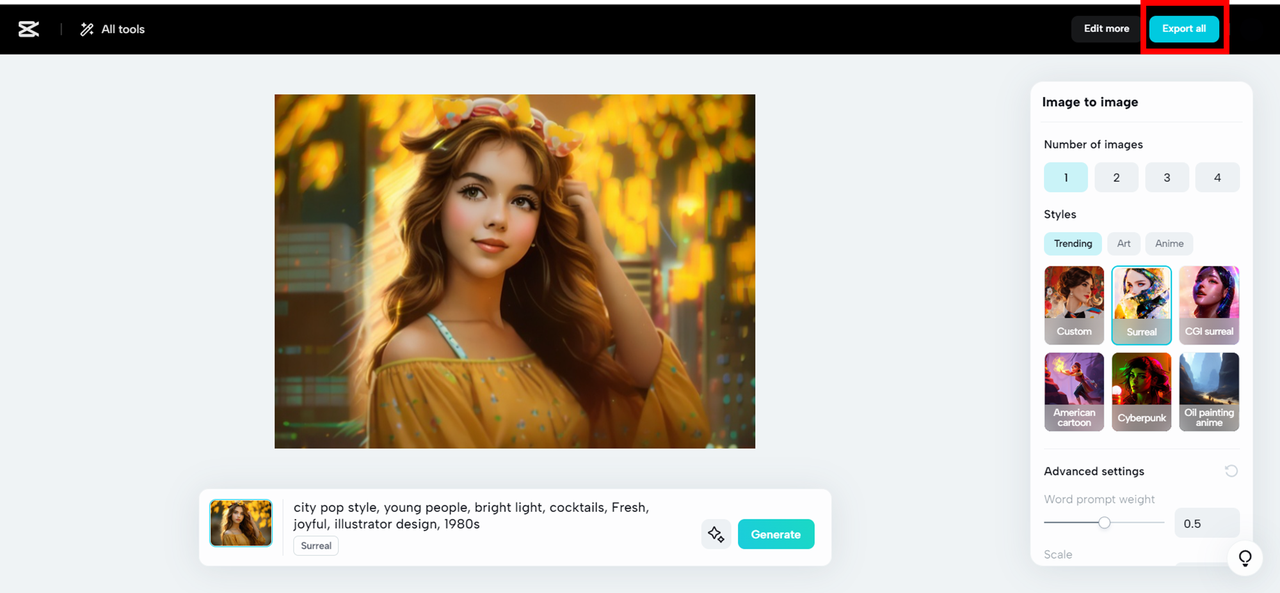Click the Word prompt weight value field
The width and height of the screenshot is (1280, 593).
[1207, 523]
